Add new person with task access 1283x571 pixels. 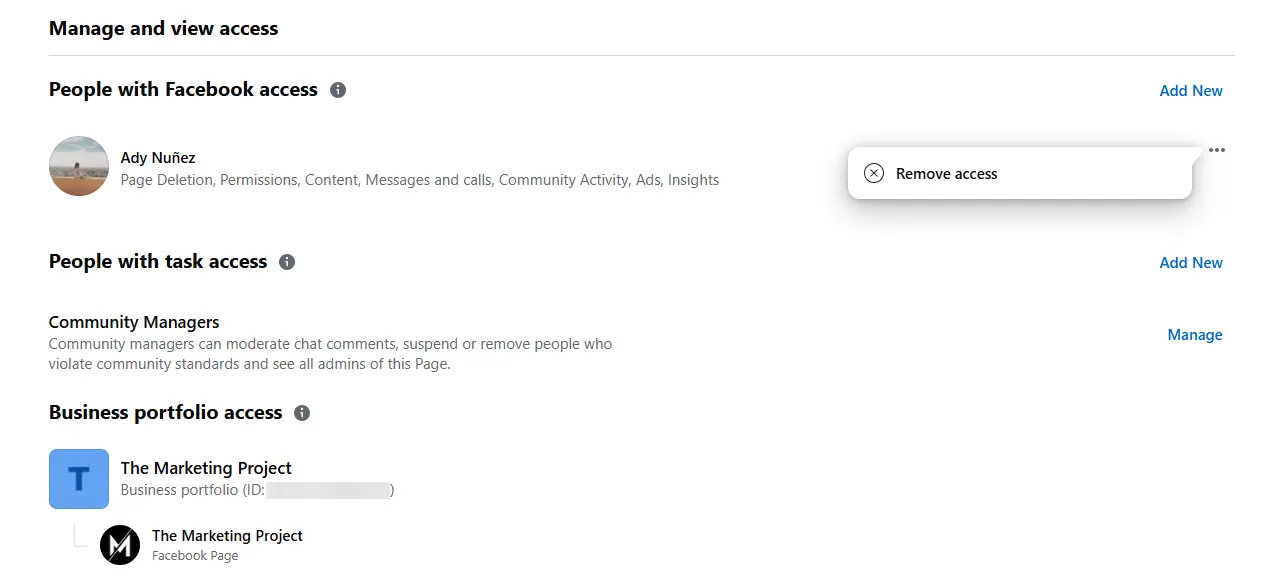click(1191, 263)
